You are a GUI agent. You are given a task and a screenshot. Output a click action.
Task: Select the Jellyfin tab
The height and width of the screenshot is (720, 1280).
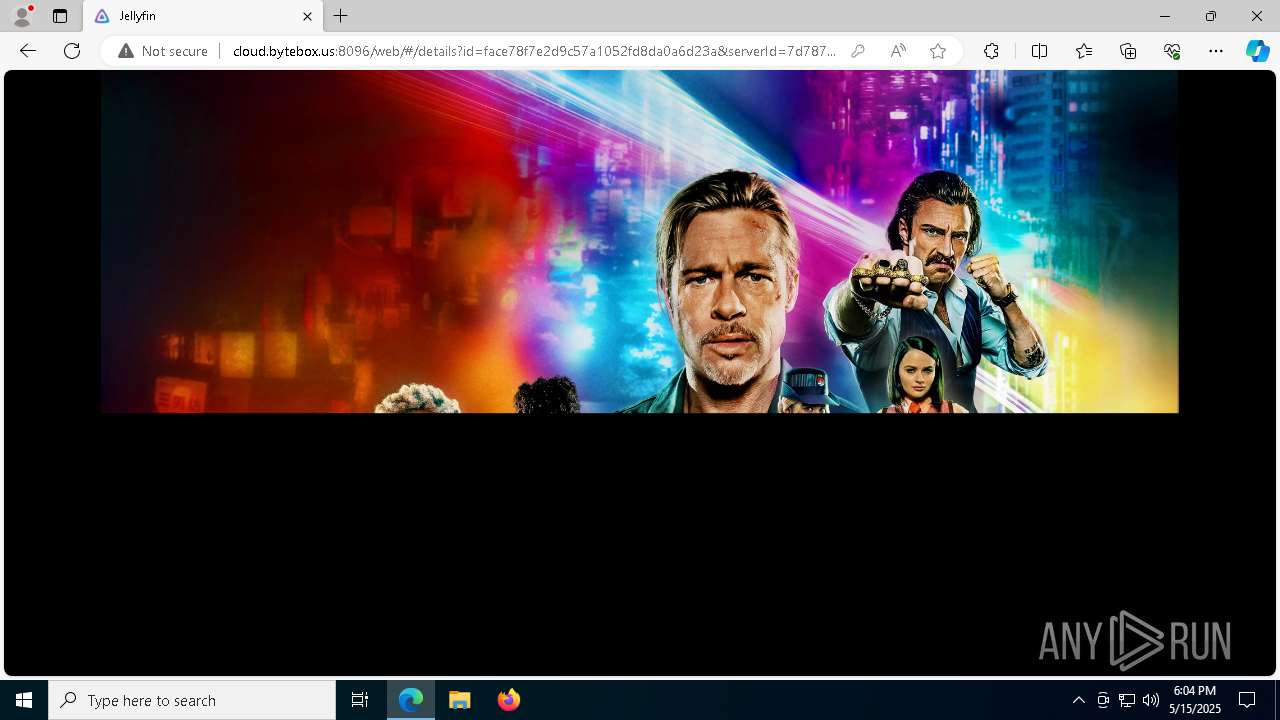203,16
